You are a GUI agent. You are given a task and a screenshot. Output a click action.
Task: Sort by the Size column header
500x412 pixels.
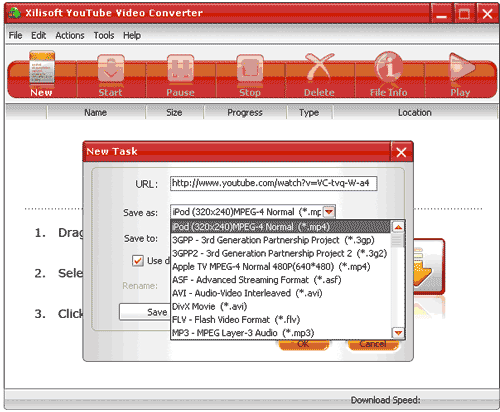click(174, 113)
